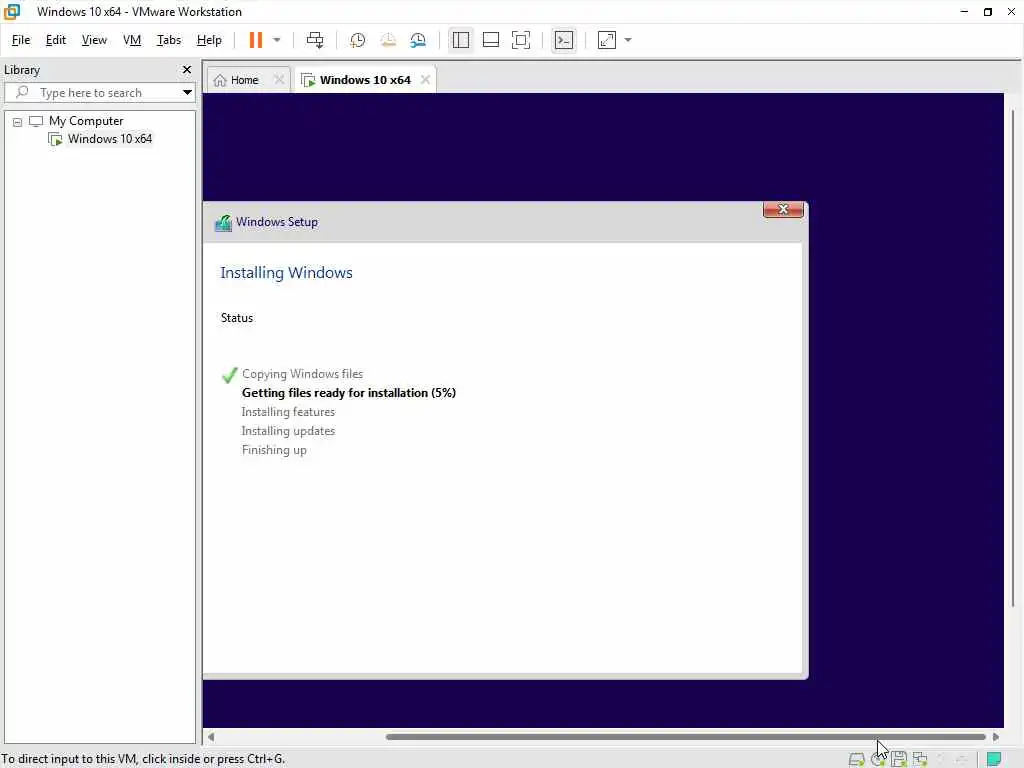Collapse the My Computer tree node

pos(18,122)
